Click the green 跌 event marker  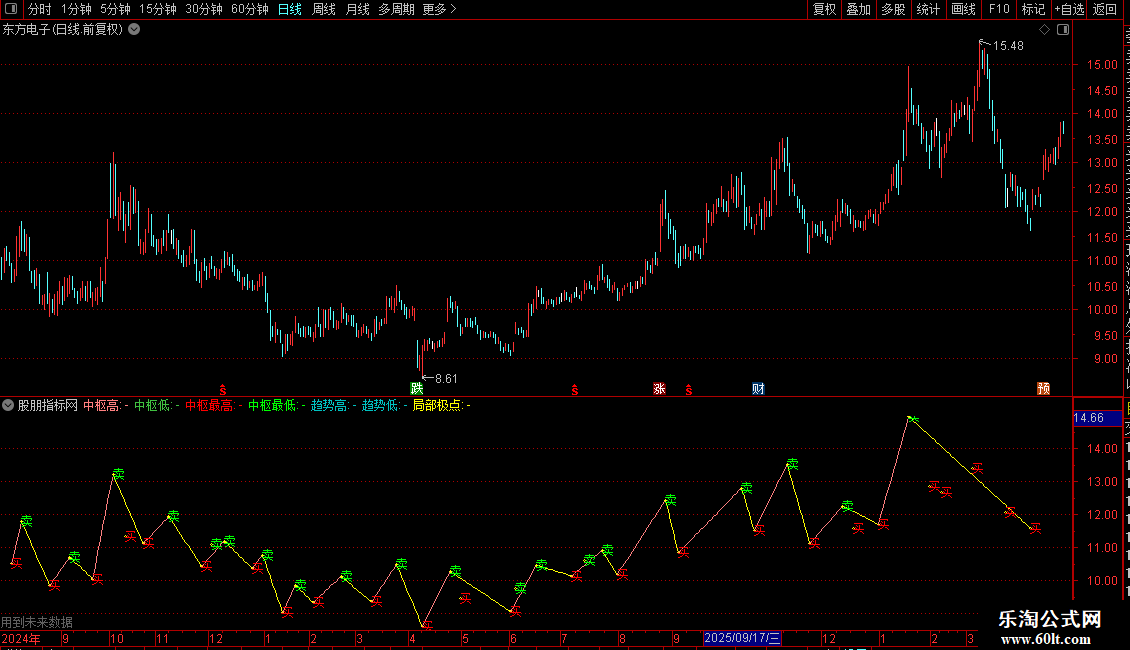(x=417, y=388)
